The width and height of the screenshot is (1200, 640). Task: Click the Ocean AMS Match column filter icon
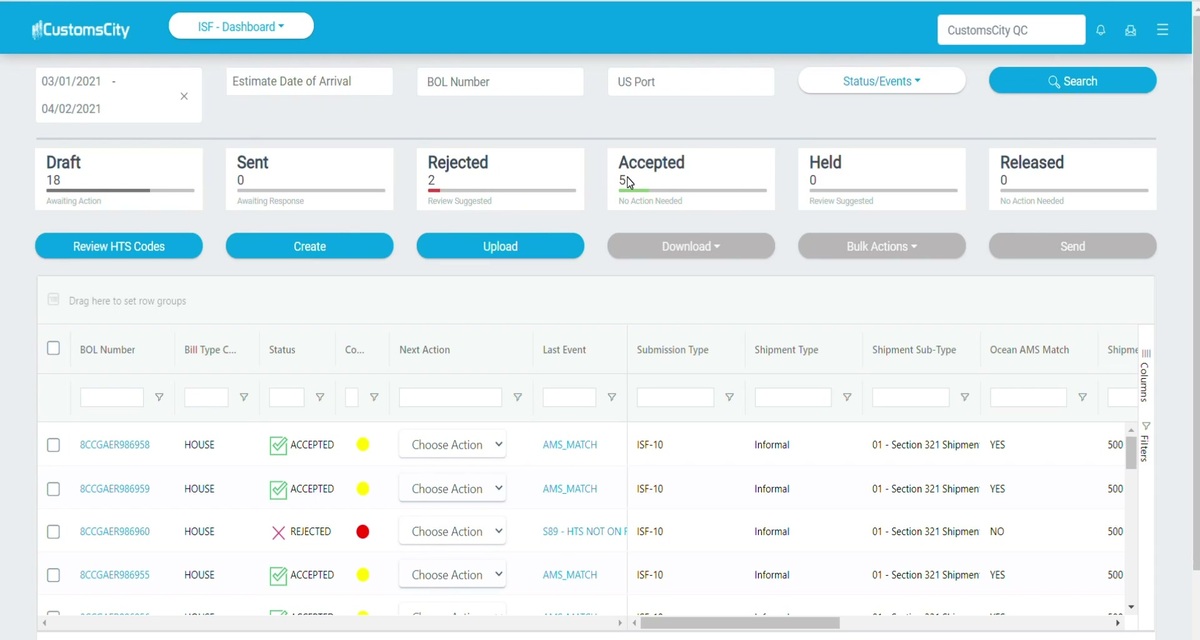tap(1083, 397)
